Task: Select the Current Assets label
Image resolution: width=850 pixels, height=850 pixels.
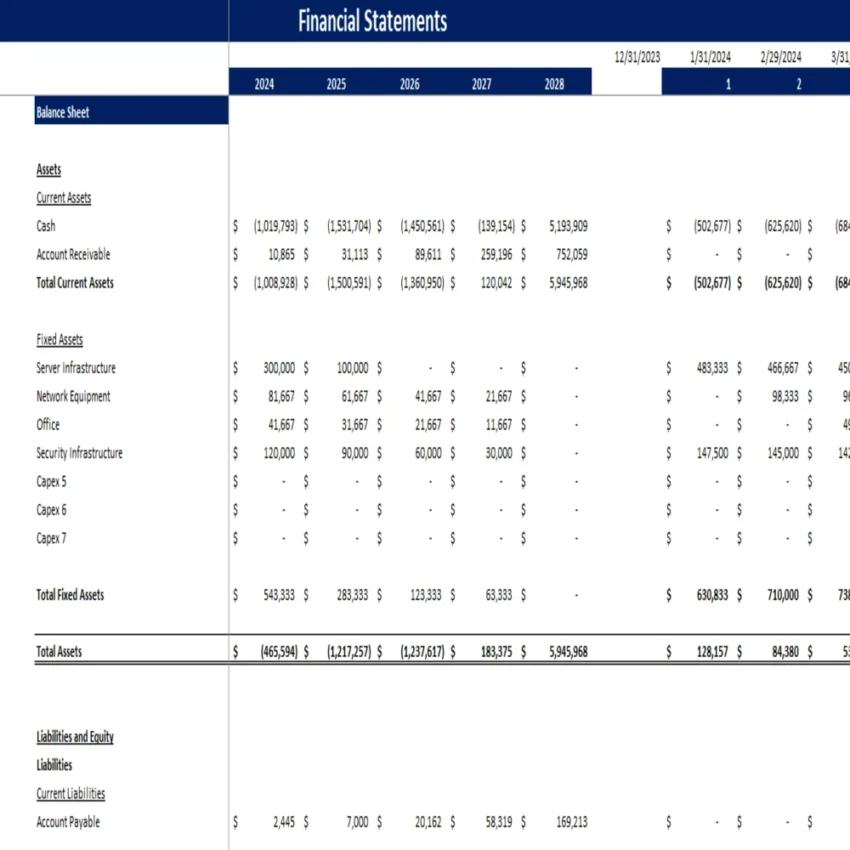Action: point(63,197)
